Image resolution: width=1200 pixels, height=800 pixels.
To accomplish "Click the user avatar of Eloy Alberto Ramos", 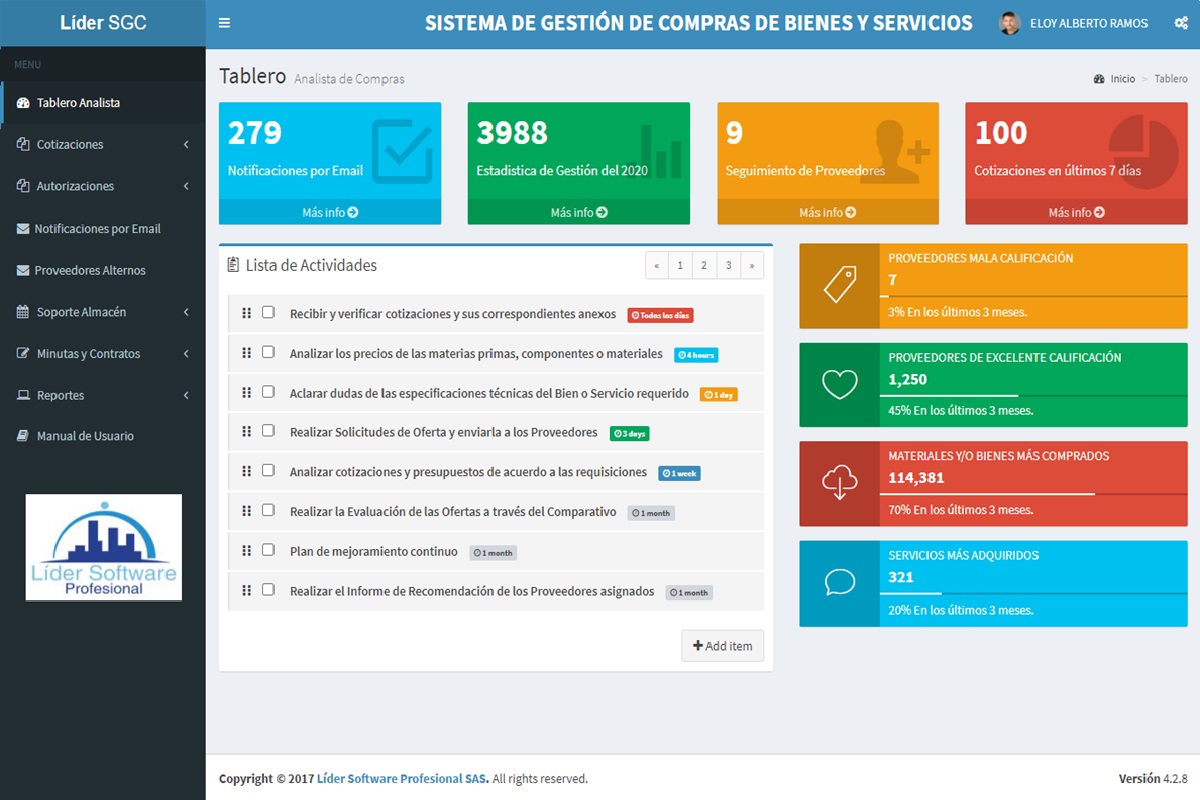I will (1009, 23).
